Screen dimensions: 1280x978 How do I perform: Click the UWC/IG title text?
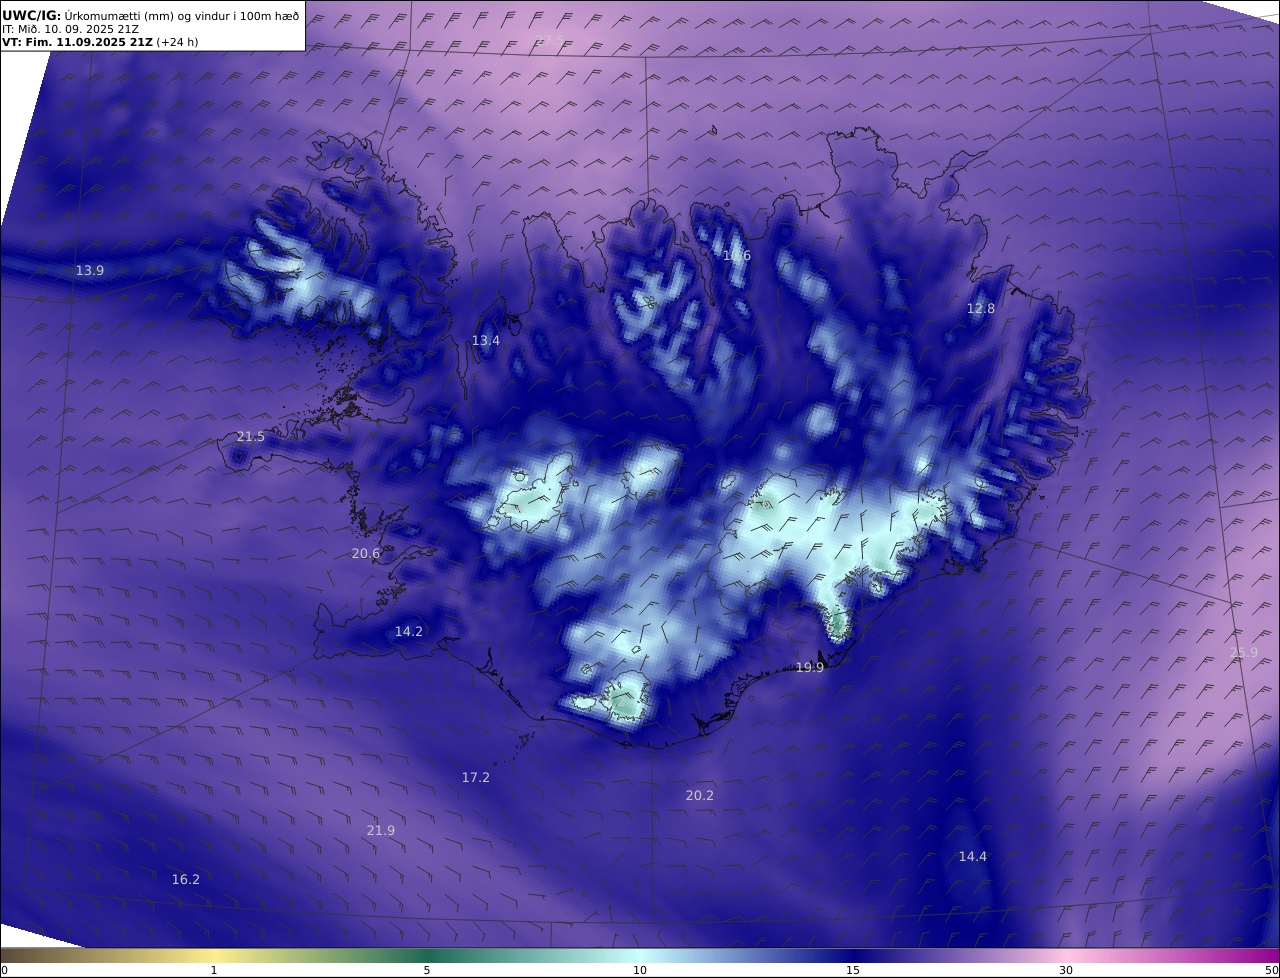31,15
